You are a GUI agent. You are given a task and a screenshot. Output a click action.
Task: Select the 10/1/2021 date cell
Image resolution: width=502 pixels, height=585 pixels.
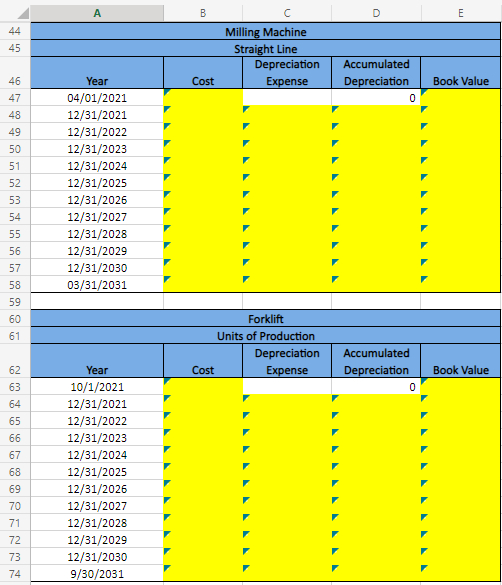[97, 387]
